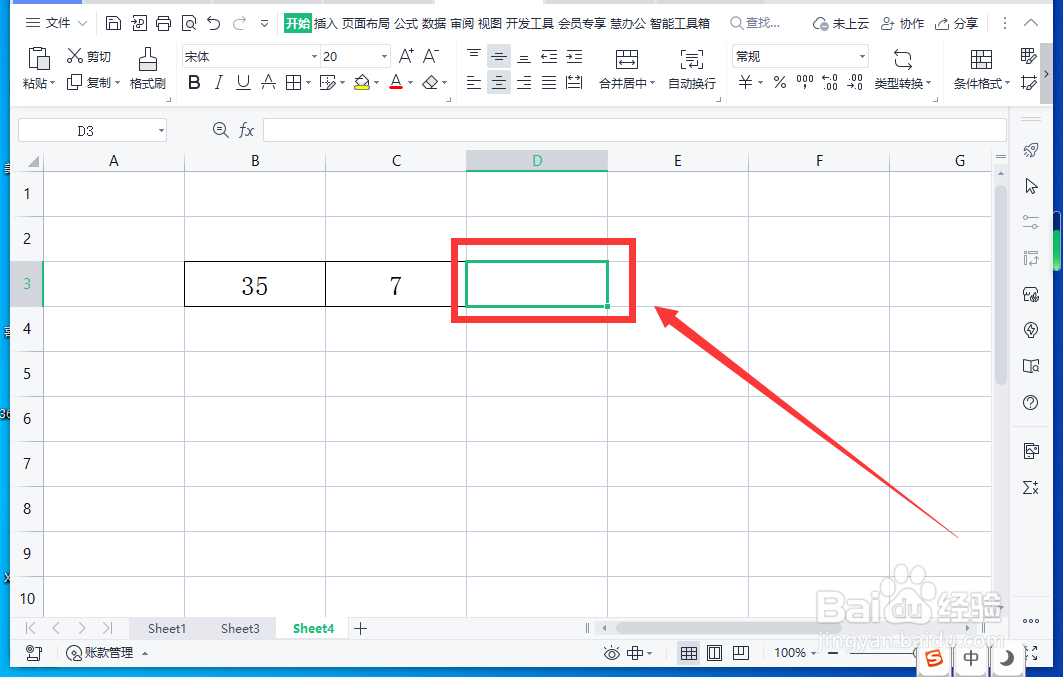The width and height of the screenshot is (1063, 677).
Task: Click the Paste clipboard icon
Action: pos(39,59)
